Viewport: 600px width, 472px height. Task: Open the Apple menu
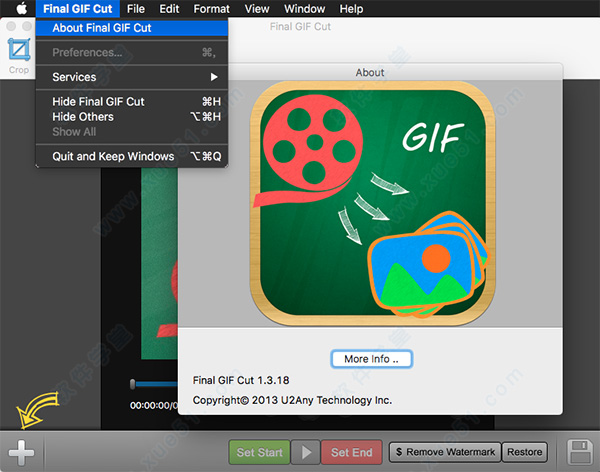(21, 8)
